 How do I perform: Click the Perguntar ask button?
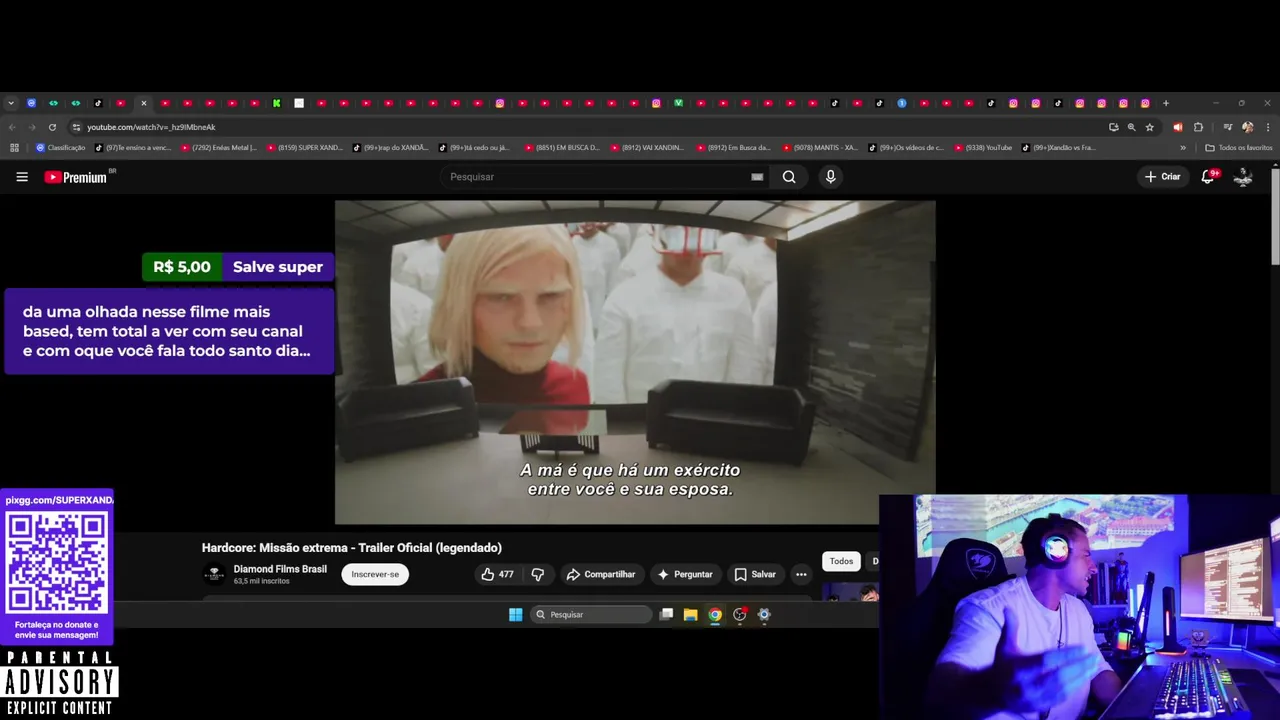(x=685, y=574)
